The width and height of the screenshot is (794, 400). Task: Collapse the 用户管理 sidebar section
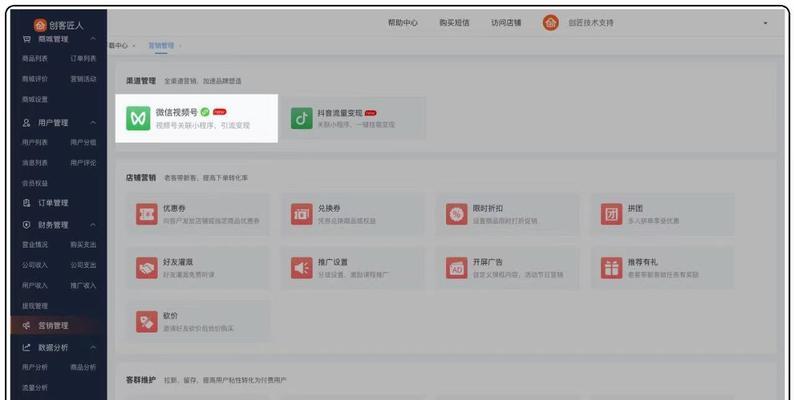coord(93,123)
